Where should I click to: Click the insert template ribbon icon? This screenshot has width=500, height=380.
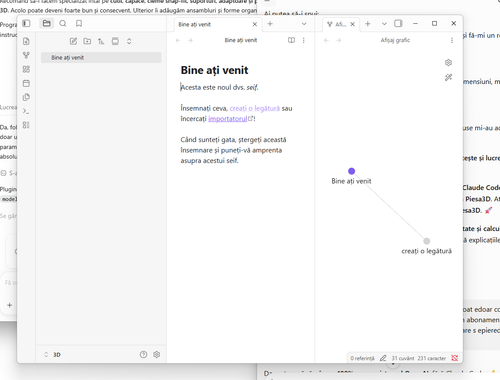26,97
